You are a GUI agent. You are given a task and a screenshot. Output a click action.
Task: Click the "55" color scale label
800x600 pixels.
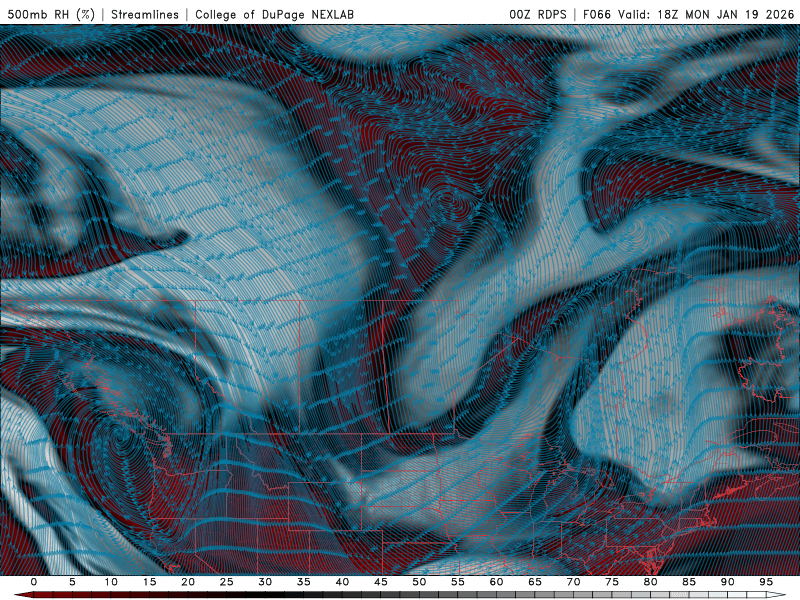pos(458,582)
